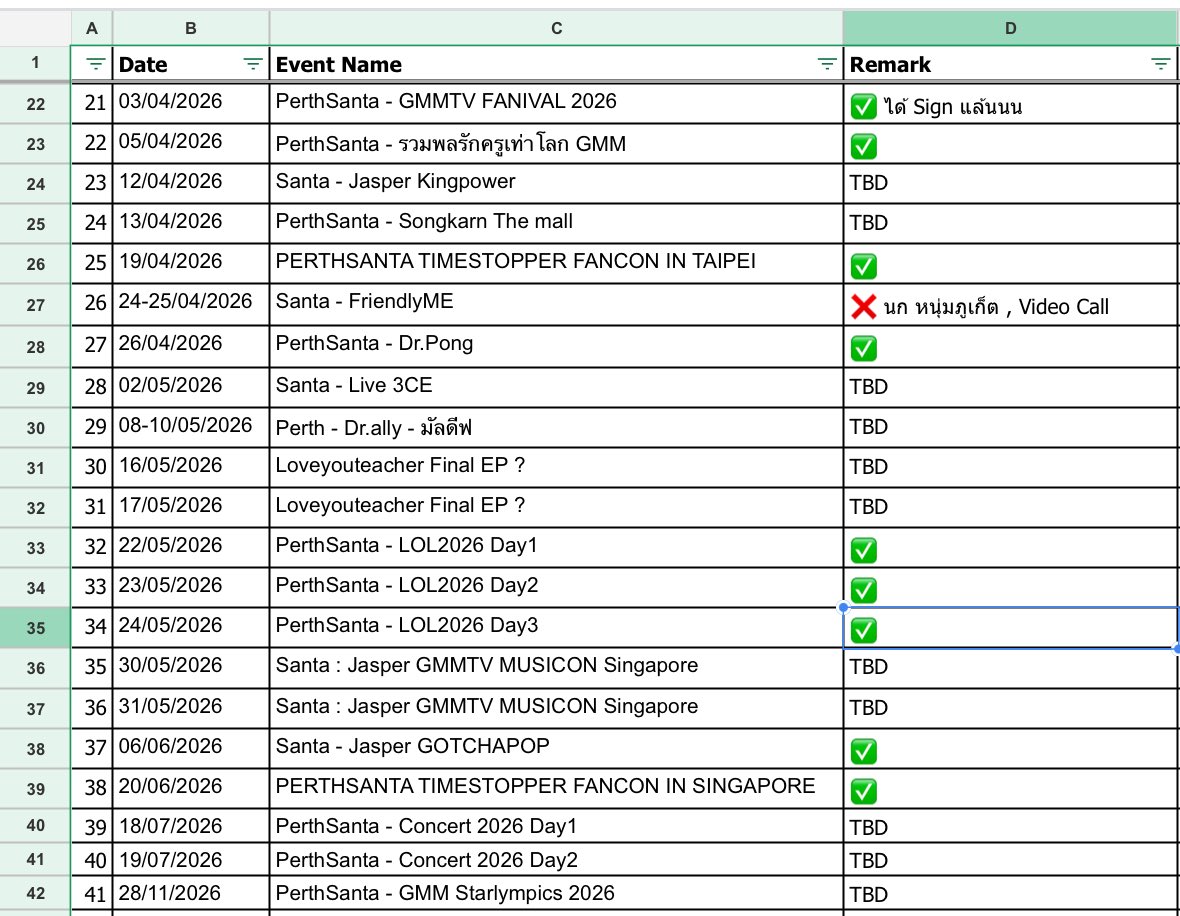Open the Event Name column filter dropdown

pos(827,64)
